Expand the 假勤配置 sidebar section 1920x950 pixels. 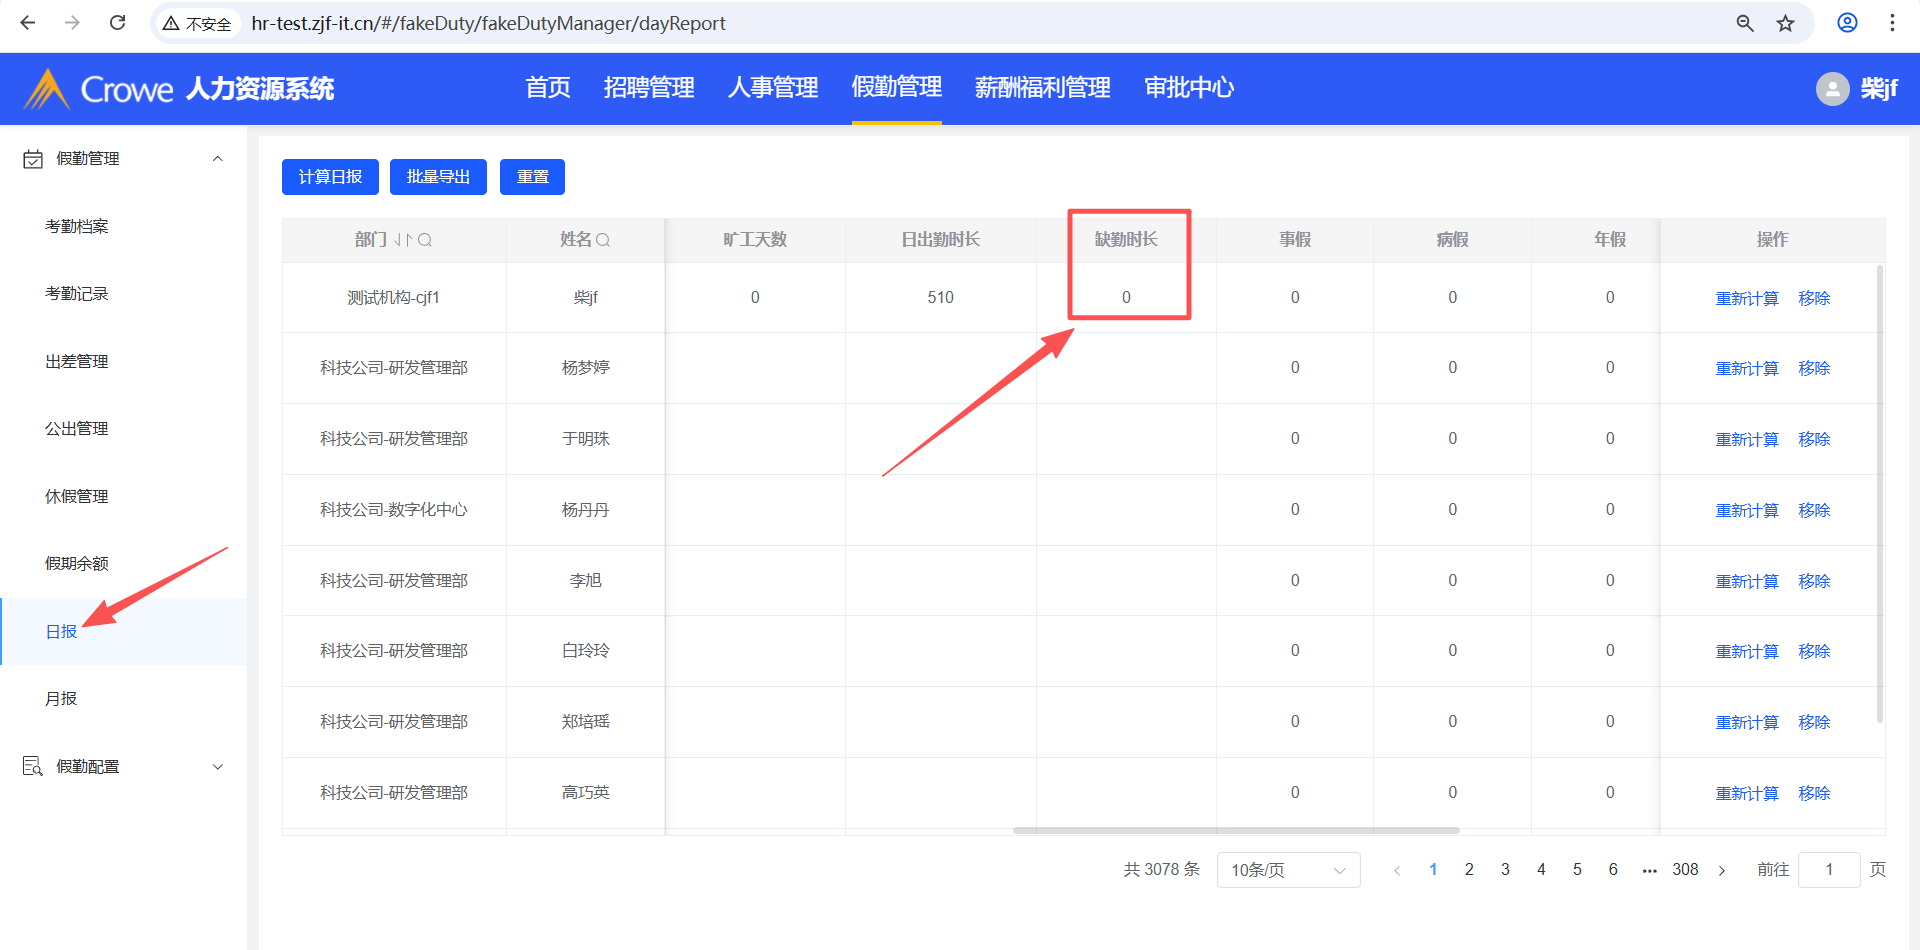[217, 767]
